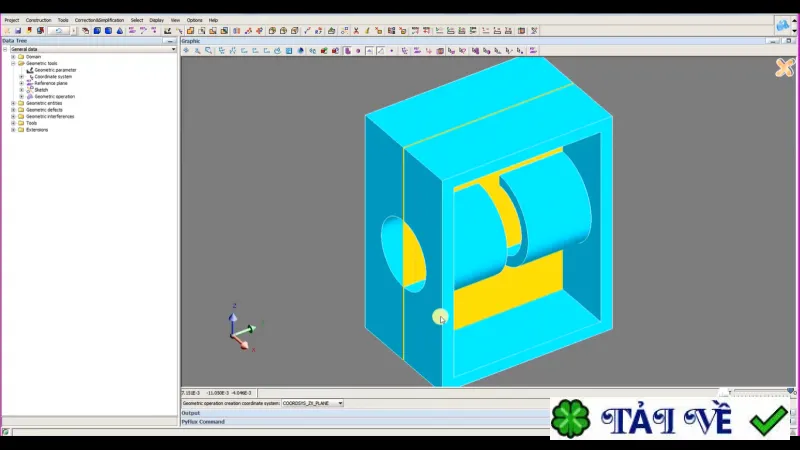This screenshot has width=800, height=450.
Task: Open the Construction menu
Action: (x=38, y=20)
